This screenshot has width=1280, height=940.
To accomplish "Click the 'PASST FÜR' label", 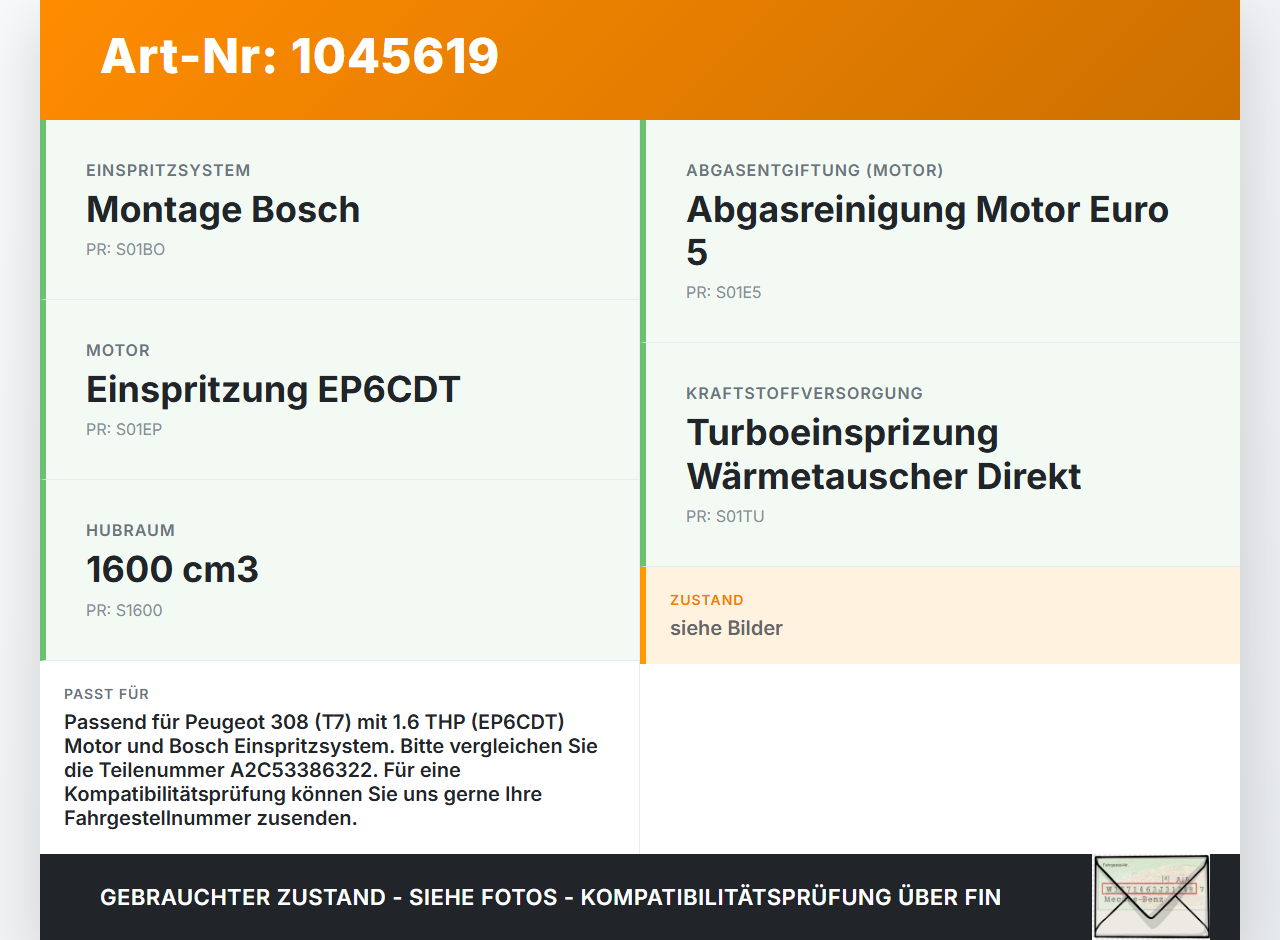I will pyautogui.click(x=107, y=694).
